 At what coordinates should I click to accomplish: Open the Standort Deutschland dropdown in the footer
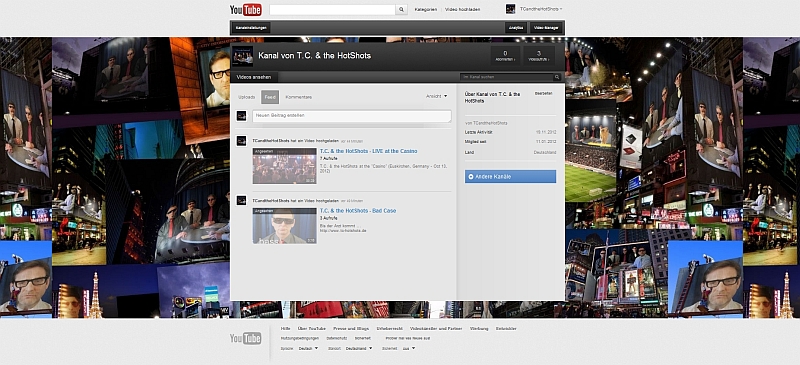pos(359,348)
